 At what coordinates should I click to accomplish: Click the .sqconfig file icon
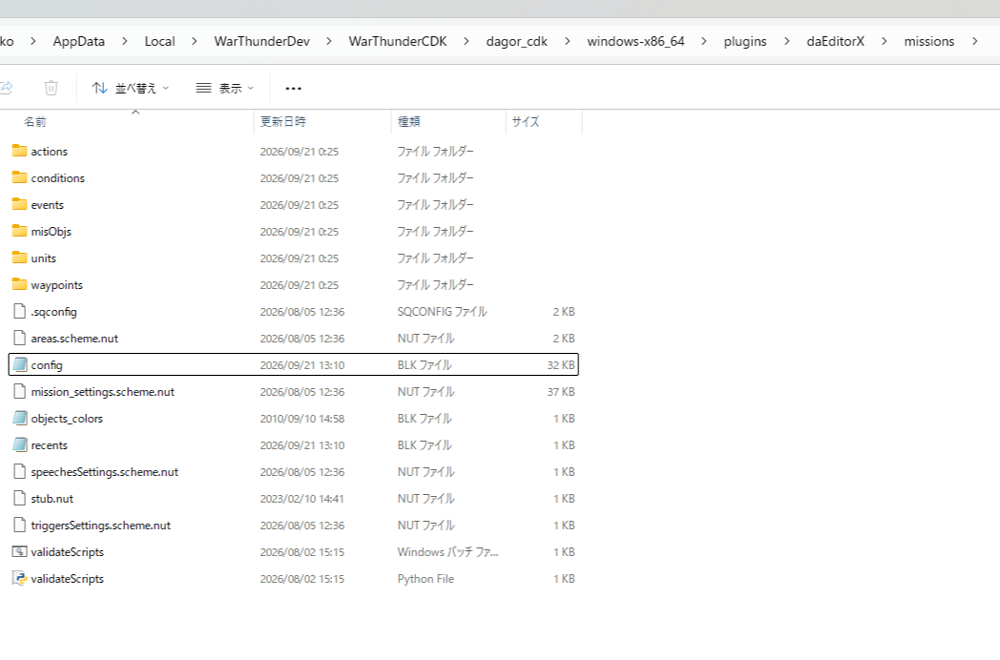(20, 312)
